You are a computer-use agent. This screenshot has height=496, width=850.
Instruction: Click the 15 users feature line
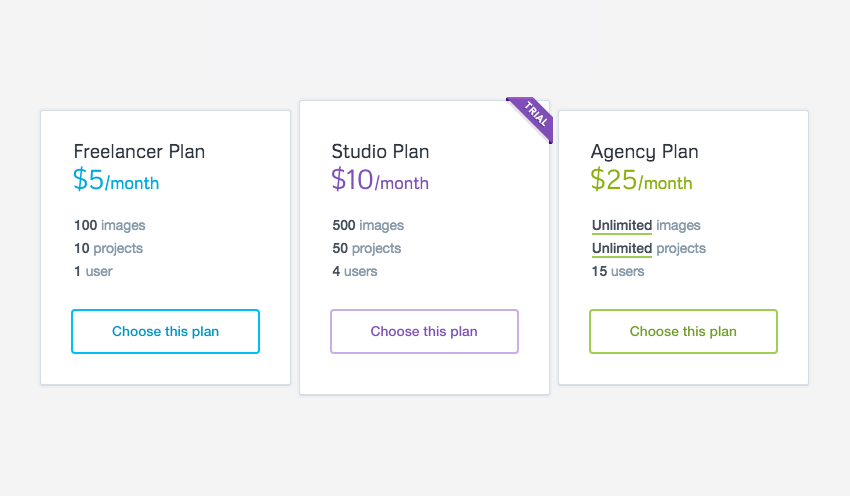618,271
